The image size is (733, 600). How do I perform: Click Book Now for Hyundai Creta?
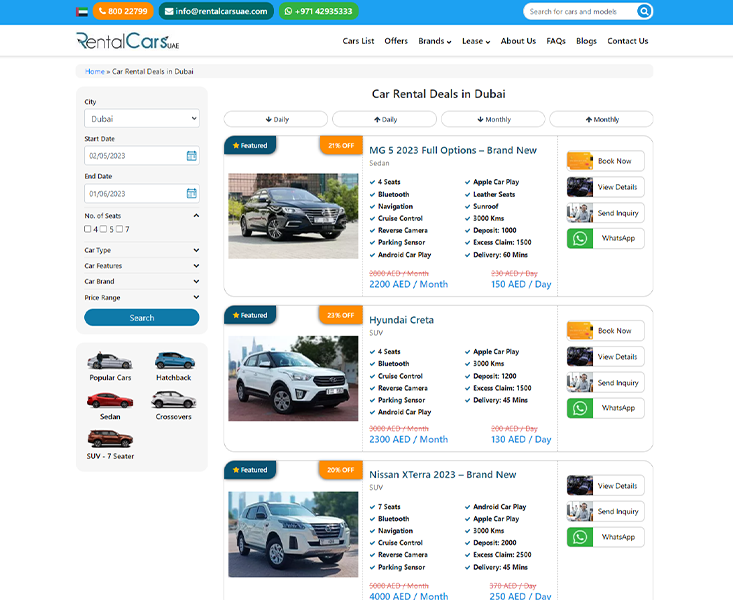(605, 331)
